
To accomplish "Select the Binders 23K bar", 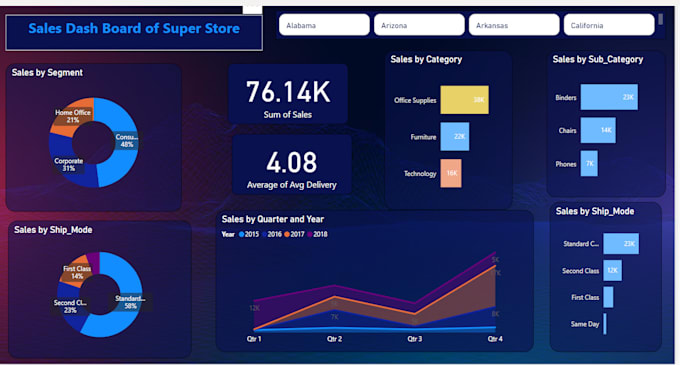I will [609, 97].
